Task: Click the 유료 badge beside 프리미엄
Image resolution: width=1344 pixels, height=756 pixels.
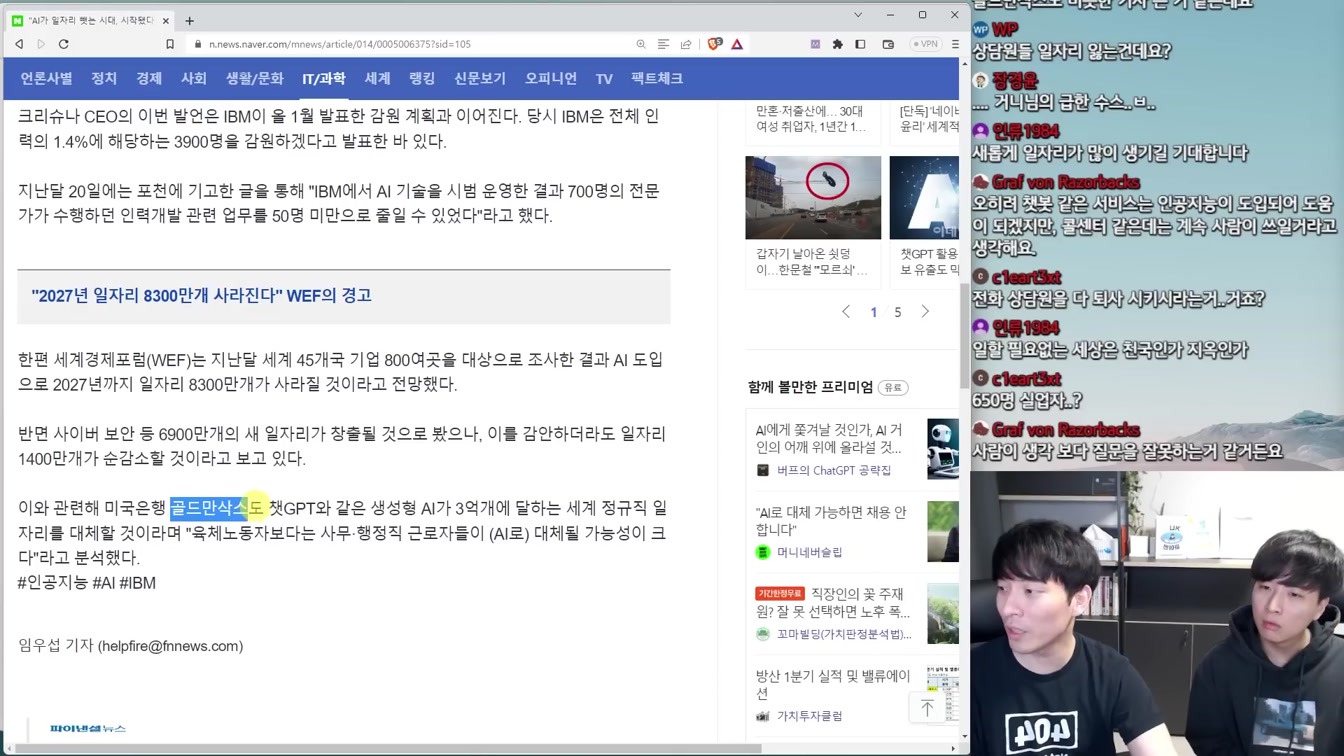Action: point(893,387)
